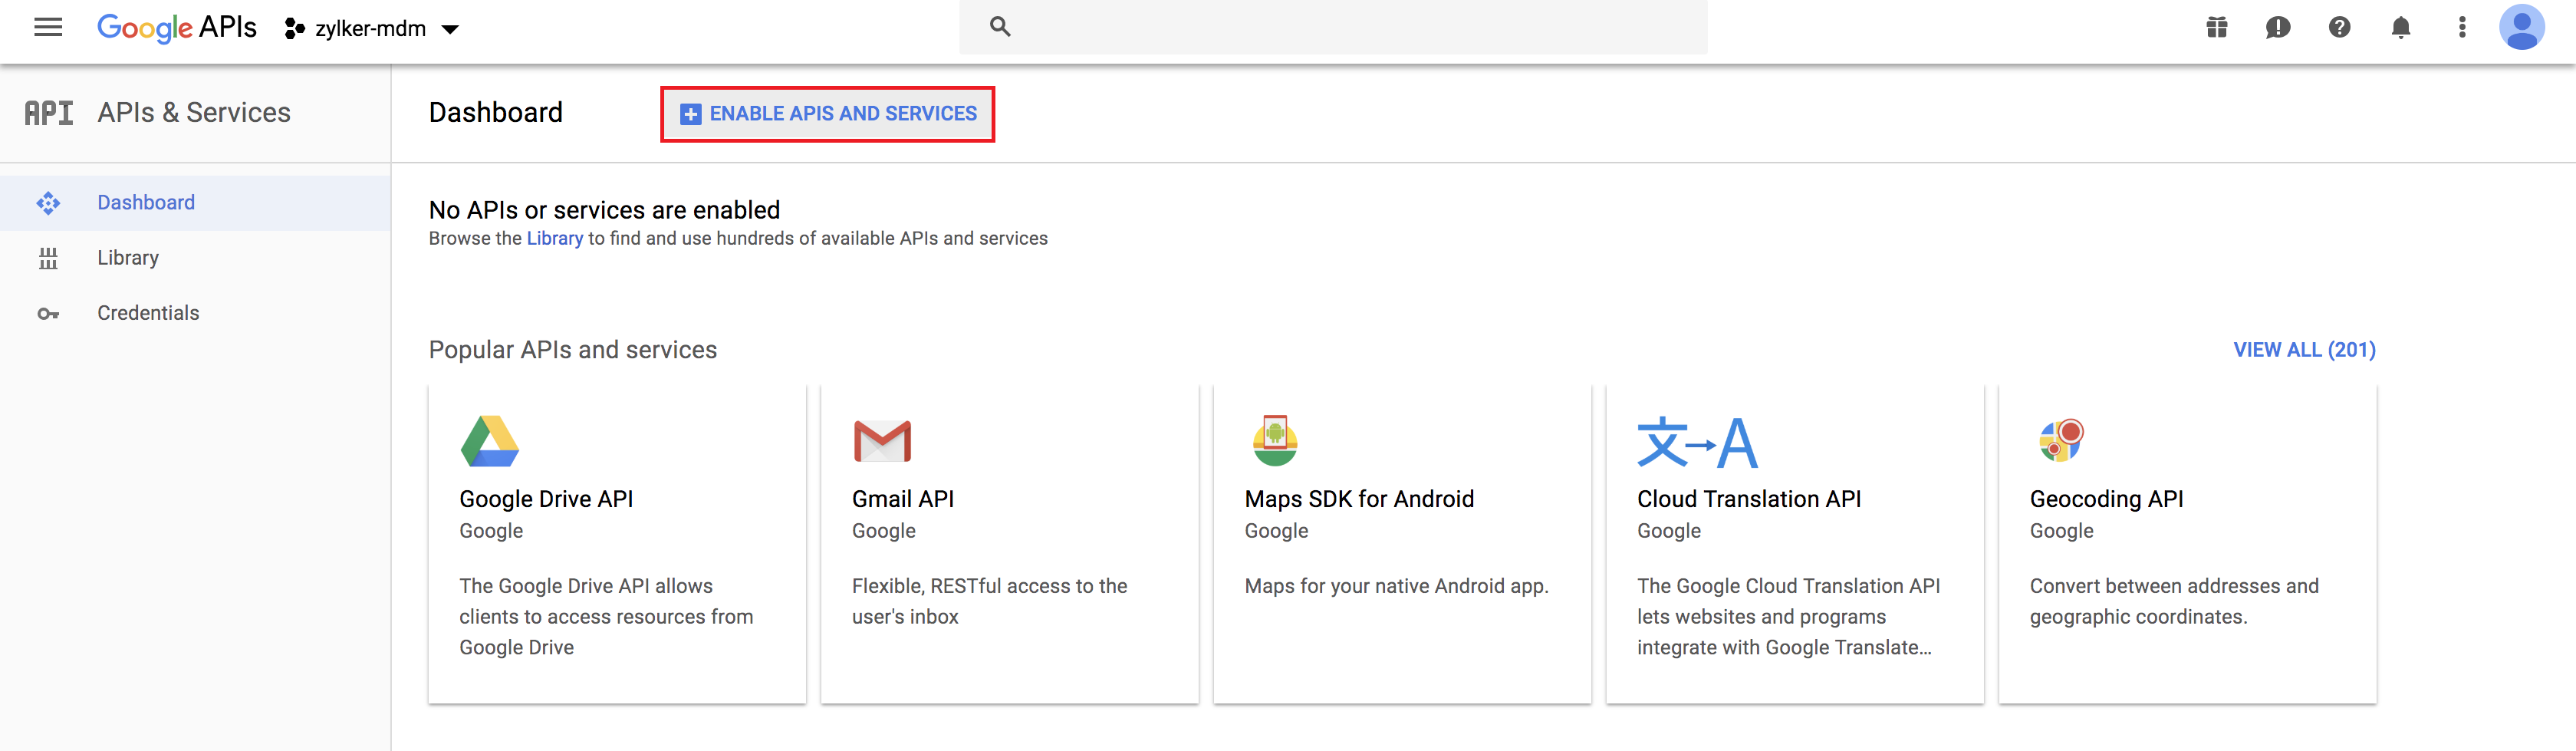
Task: Open the help question mark icon
Action: [2339, 28]
